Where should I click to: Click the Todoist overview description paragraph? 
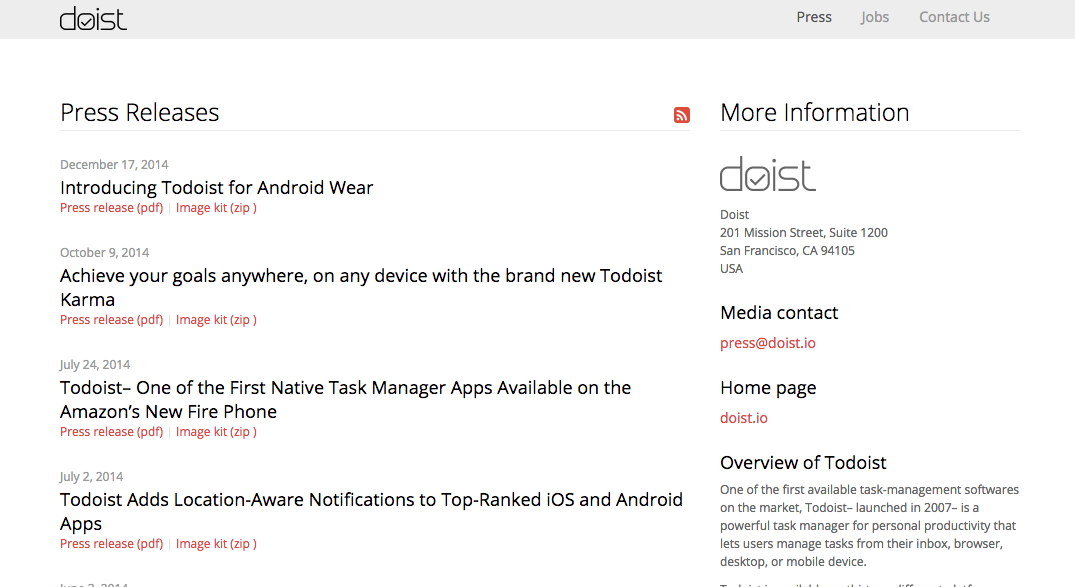(869, 525)
